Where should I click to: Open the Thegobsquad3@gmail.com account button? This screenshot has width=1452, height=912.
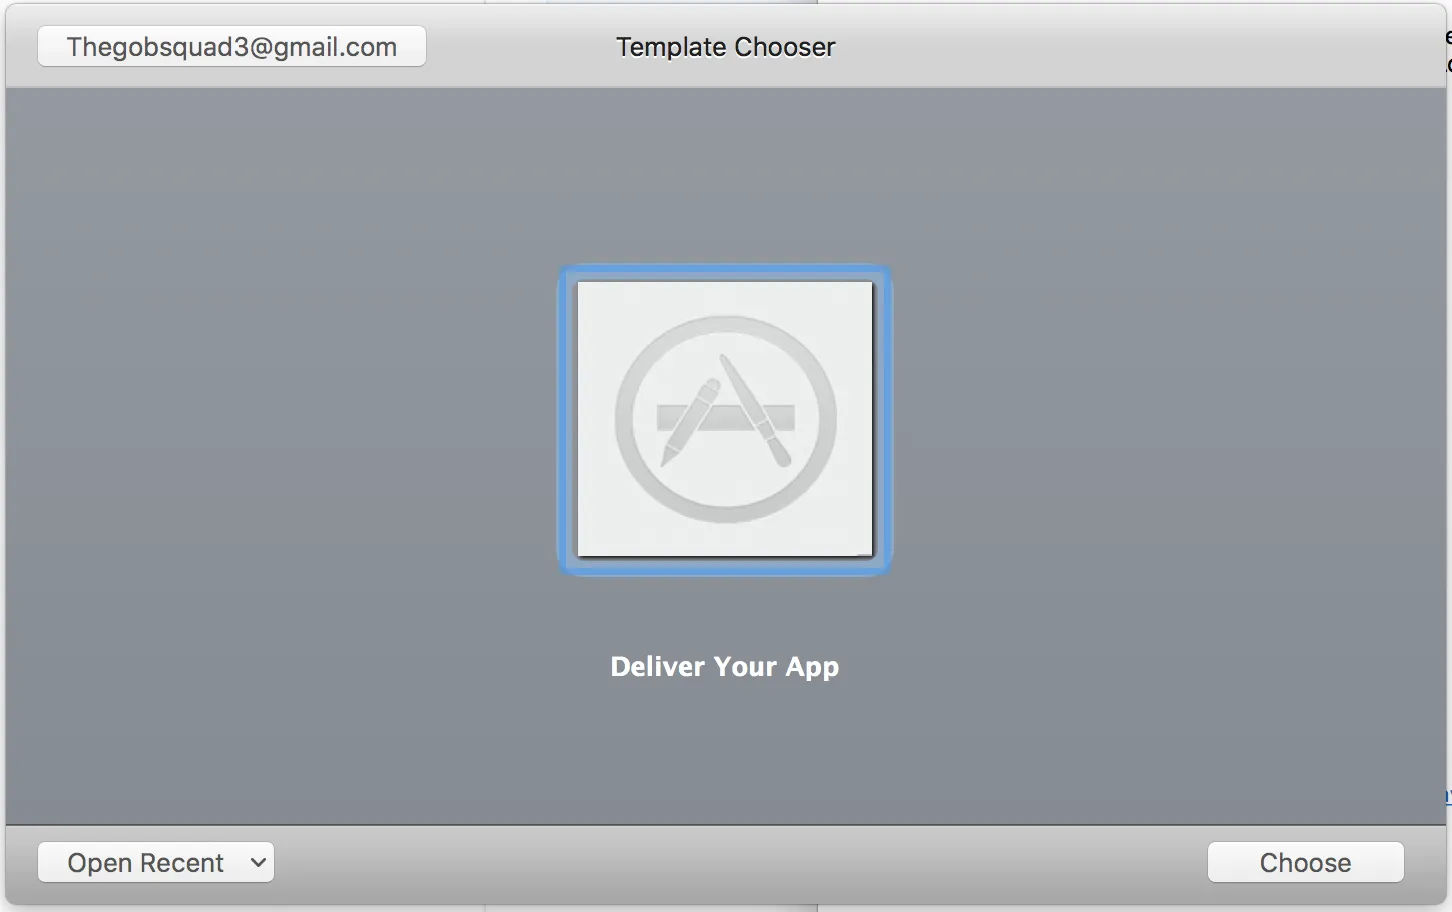232,47
